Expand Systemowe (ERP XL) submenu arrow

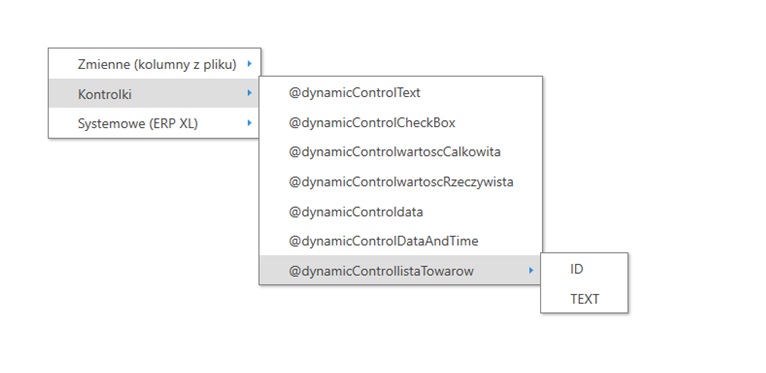(x=250, y=123)
